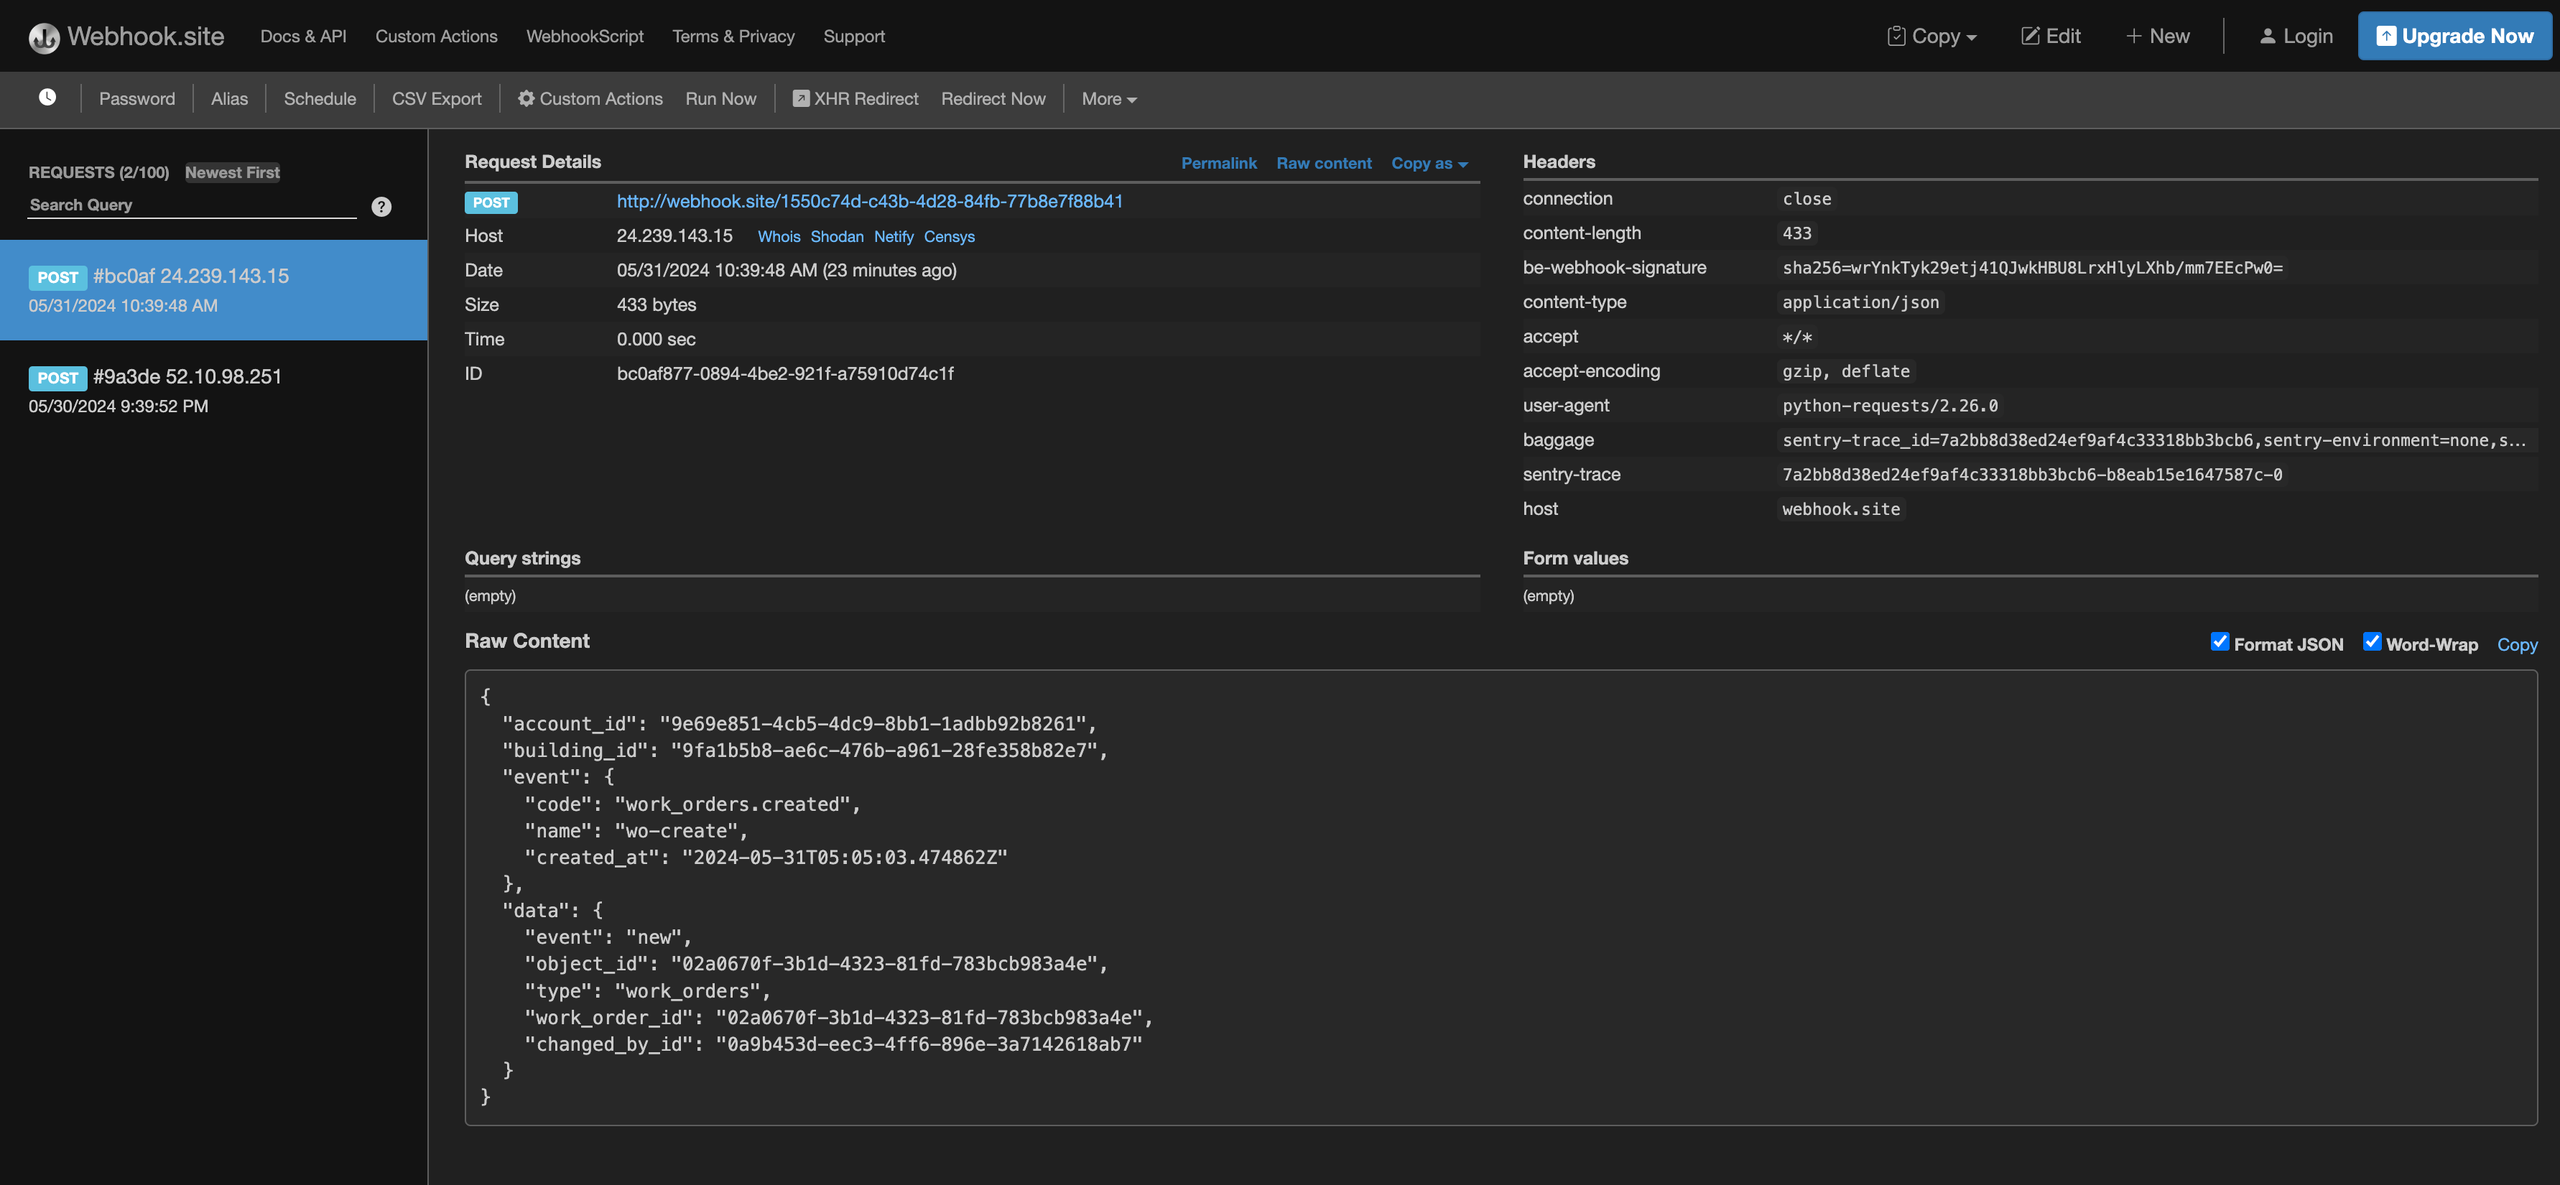Click the created_at timestamp line

tap(766, 857)
